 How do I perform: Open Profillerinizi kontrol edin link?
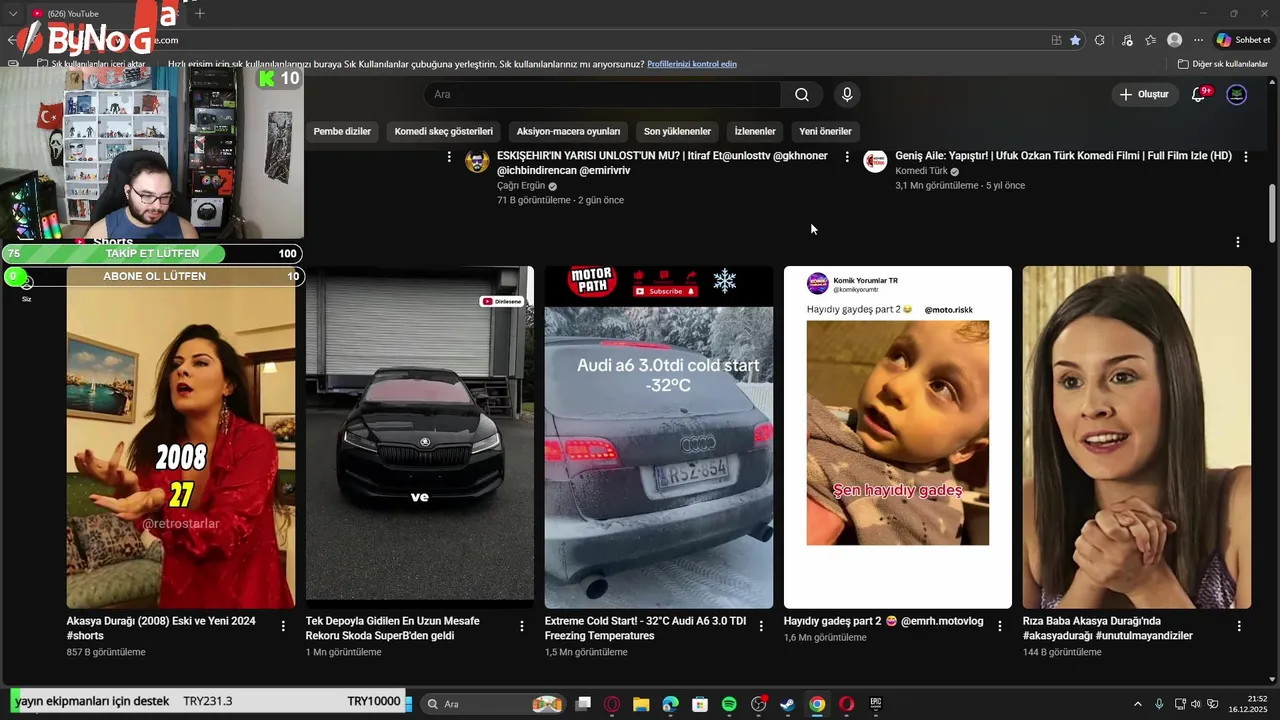692,64
